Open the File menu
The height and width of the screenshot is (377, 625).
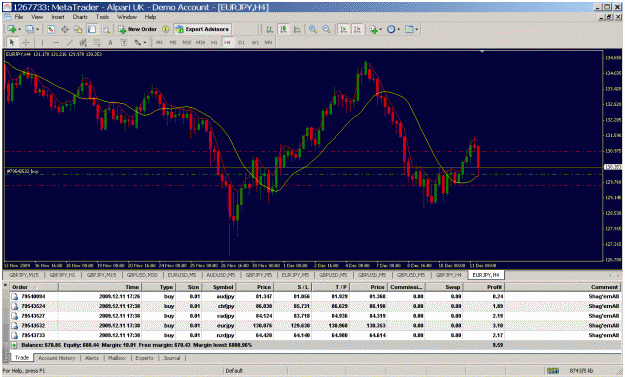pos(19,17)
